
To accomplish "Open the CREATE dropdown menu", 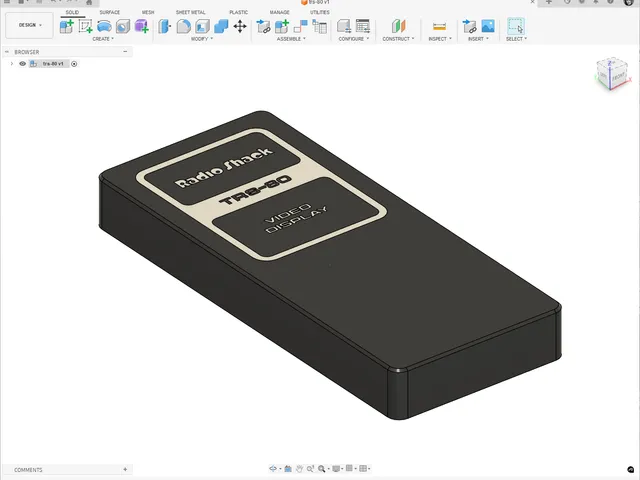I will tap(103, 39).
